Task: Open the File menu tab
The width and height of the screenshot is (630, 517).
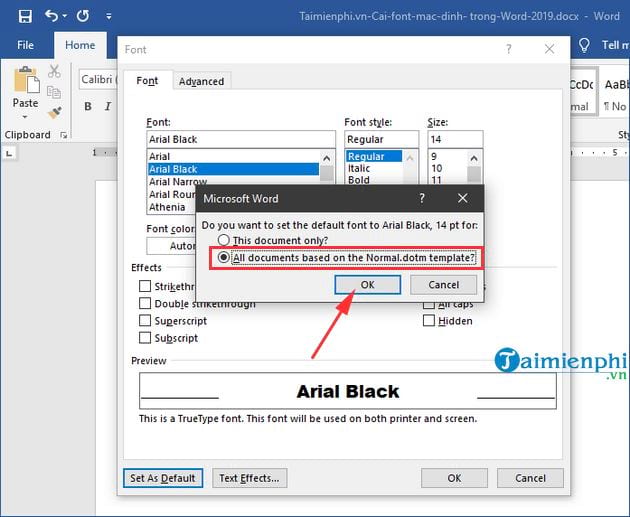Action: coord(25,45)
